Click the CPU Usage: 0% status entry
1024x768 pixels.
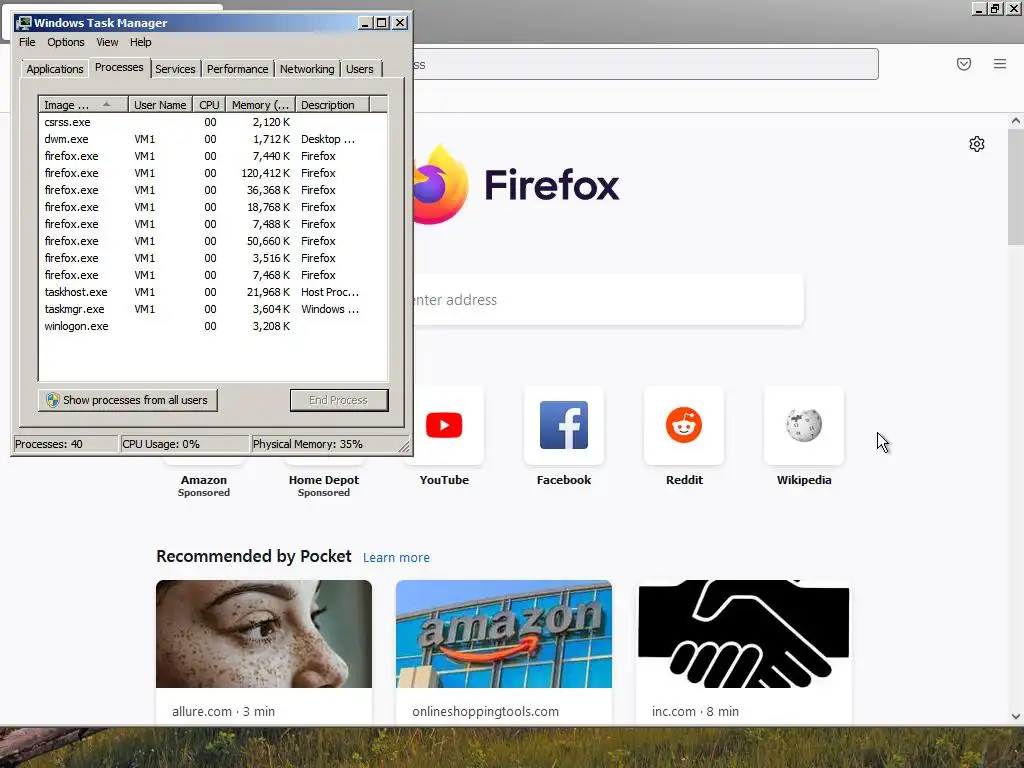185,444
